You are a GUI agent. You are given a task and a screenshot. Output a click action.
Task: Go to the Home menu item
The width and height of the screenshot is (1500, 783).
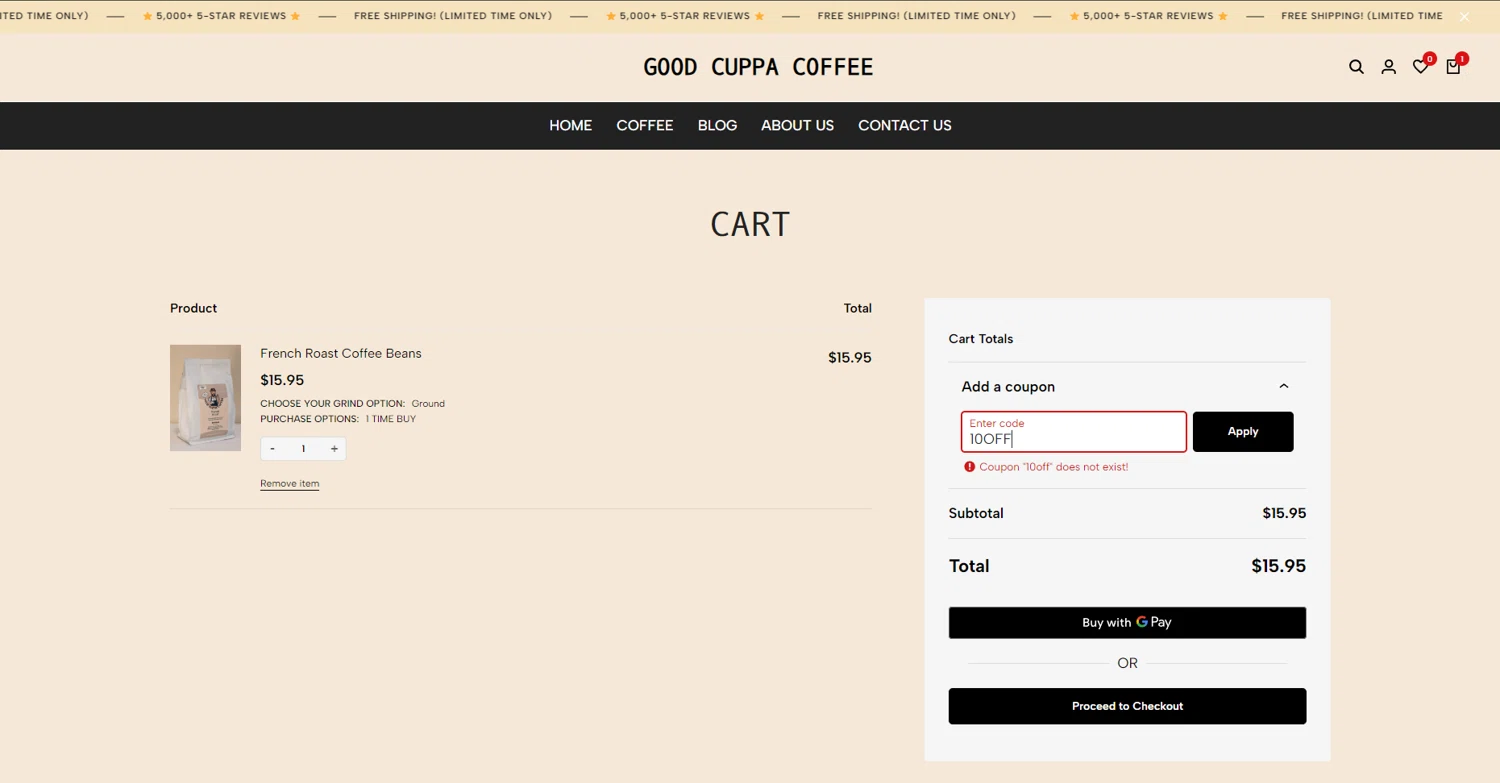tap(570, 125)
